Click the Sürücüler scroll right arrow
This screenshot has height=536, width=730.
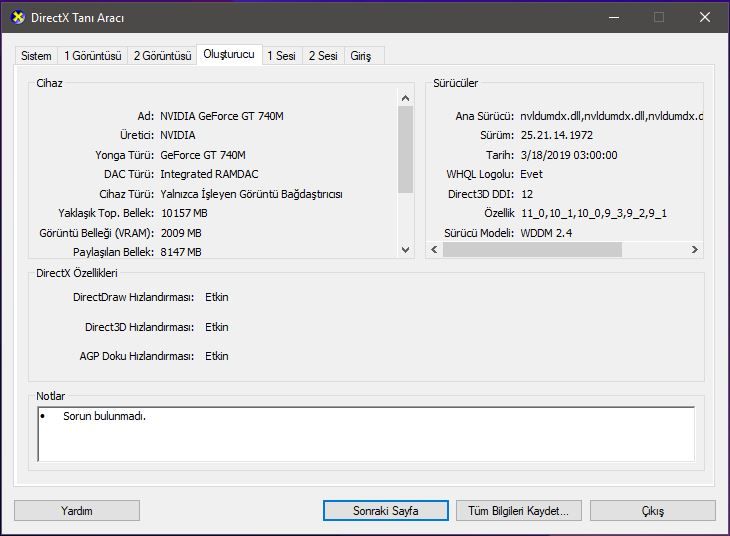point(695,250)
